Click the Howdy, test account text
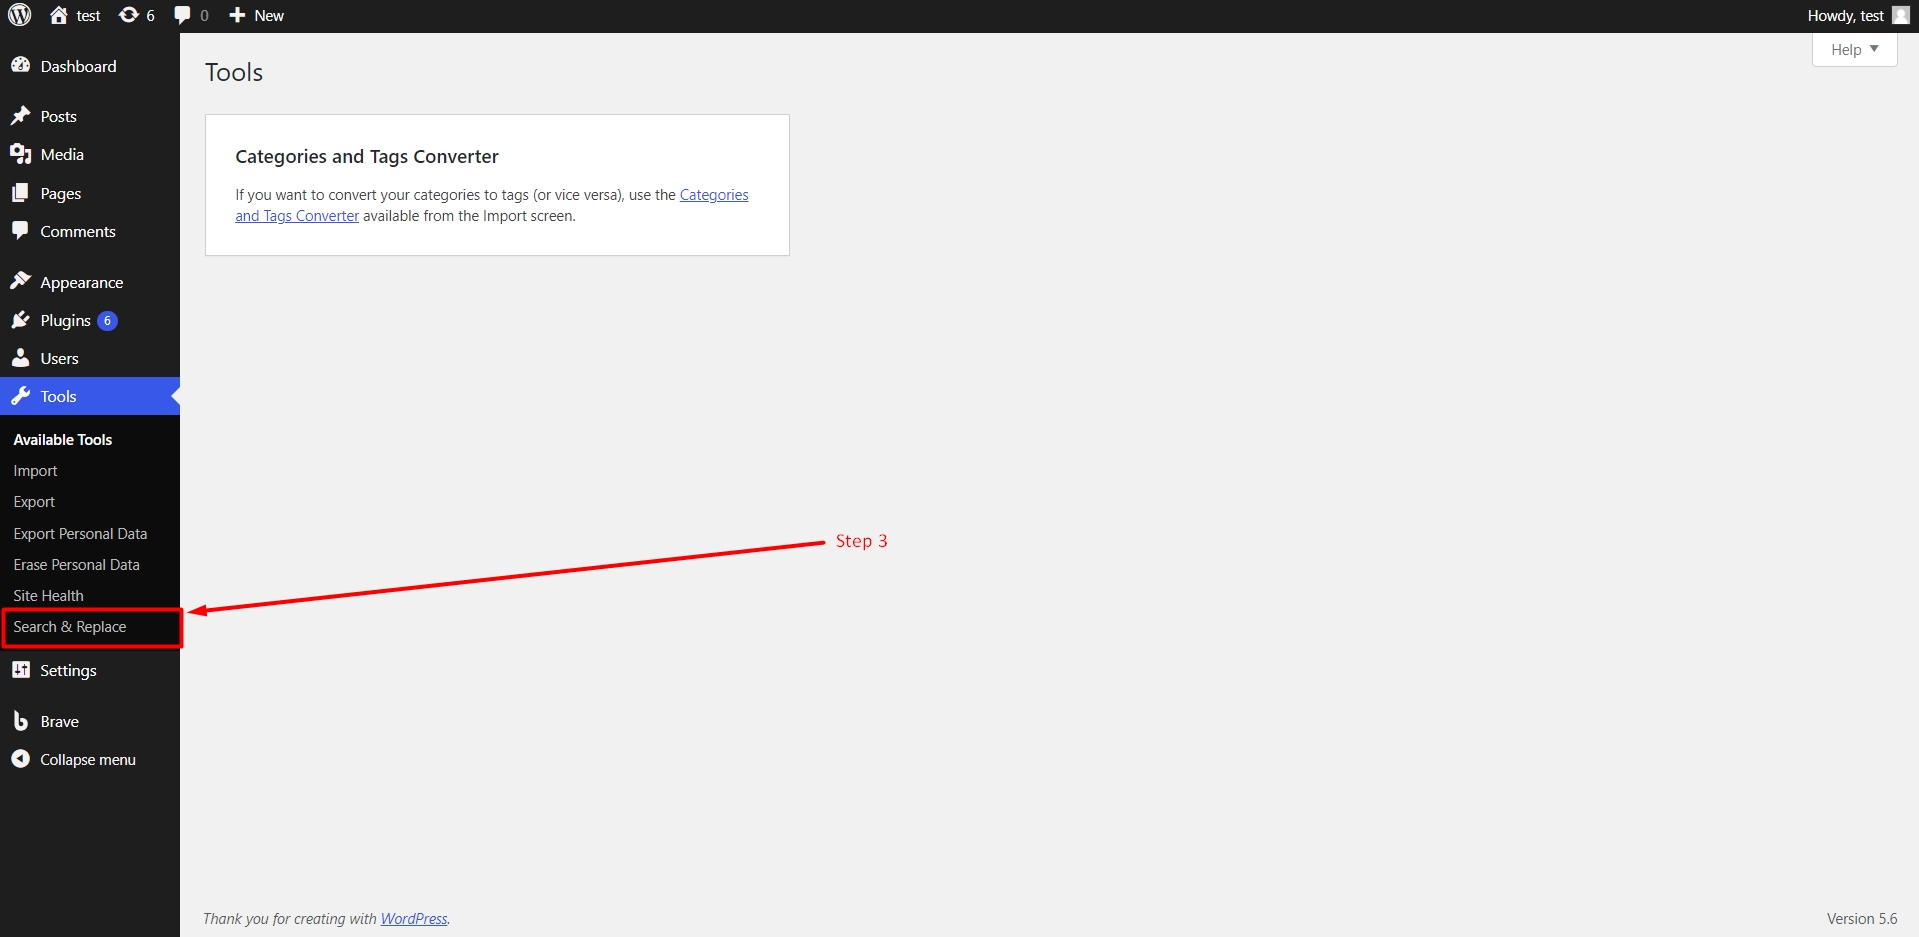The image size is (1919, 937). [1845, 15]
